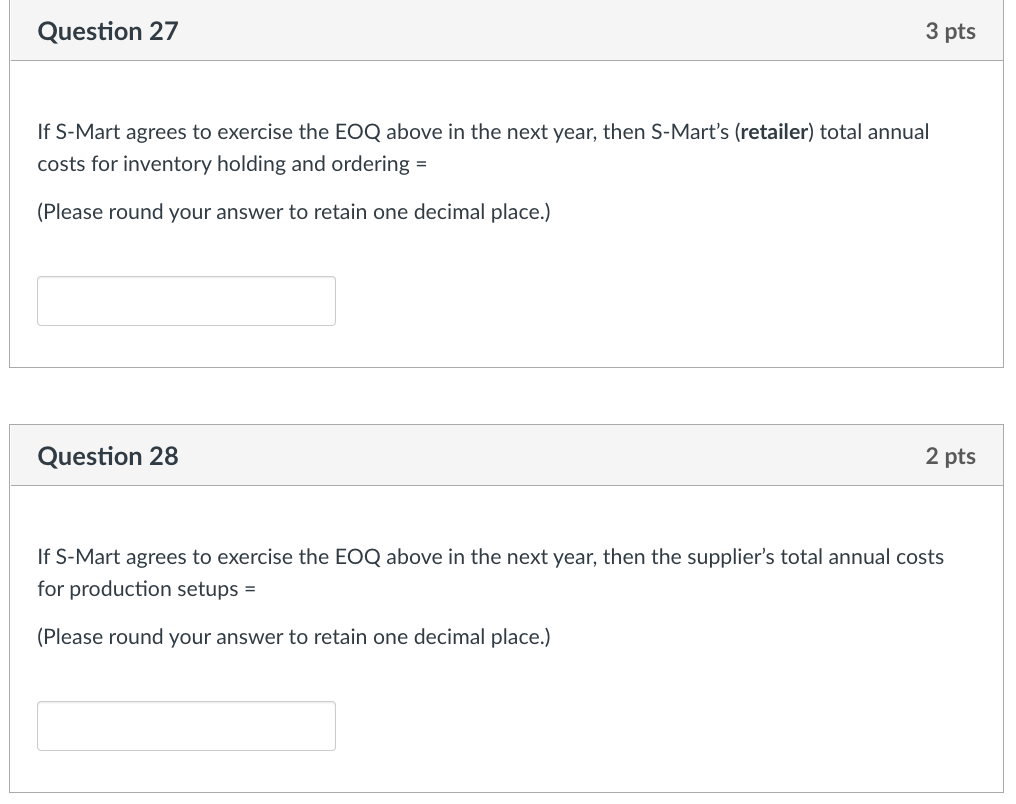
Task: Click the 2 pts label for Question 28
Action: [x=949, y=456]
